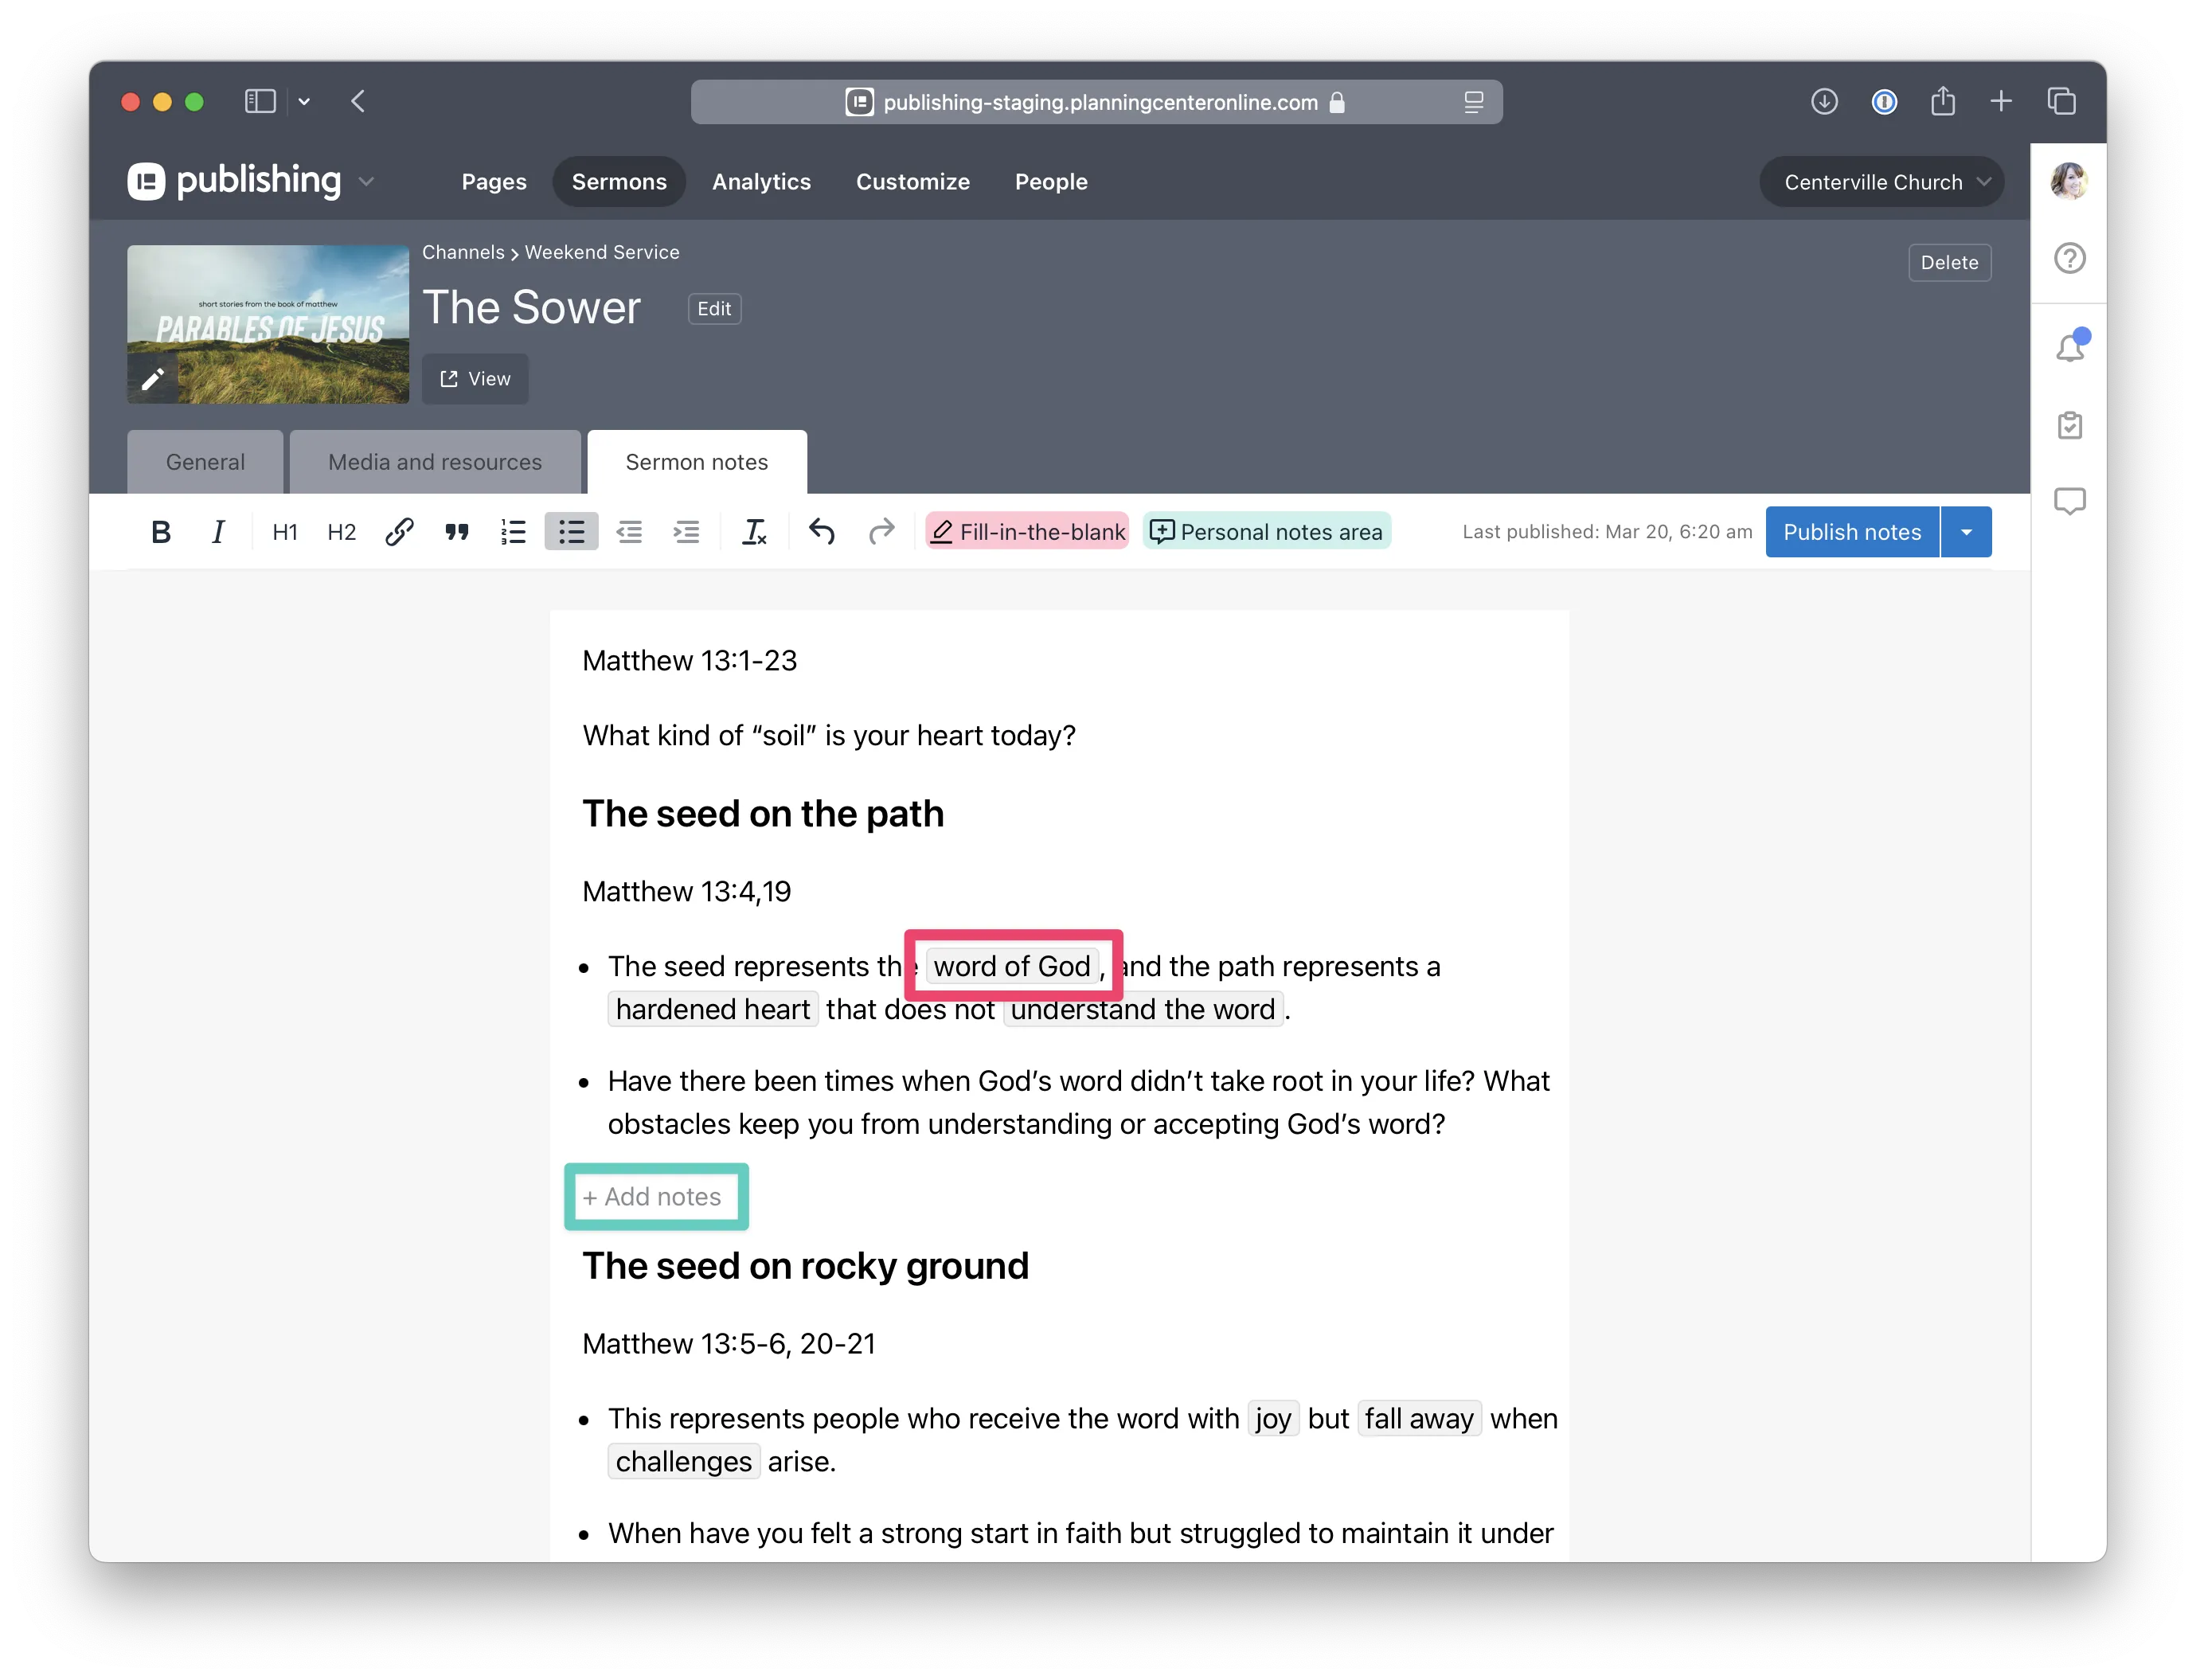Undo the last edit

click(x=822, y=532)
